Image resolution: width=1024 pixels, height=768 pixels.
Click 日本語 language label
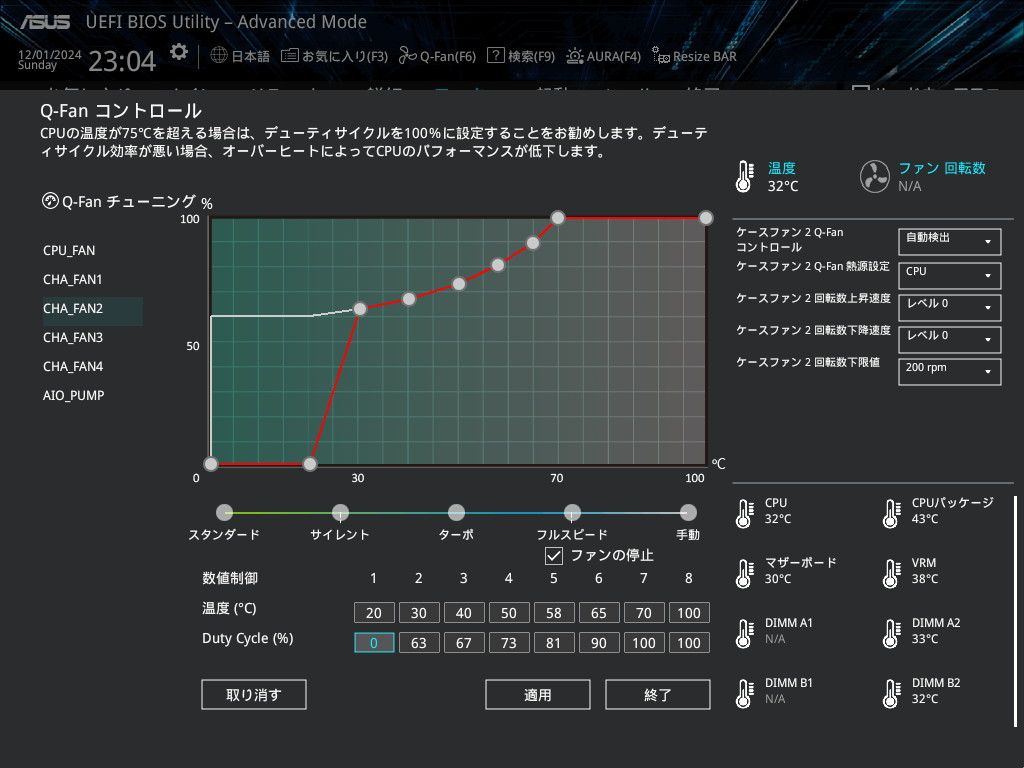[x=251, y=56]
